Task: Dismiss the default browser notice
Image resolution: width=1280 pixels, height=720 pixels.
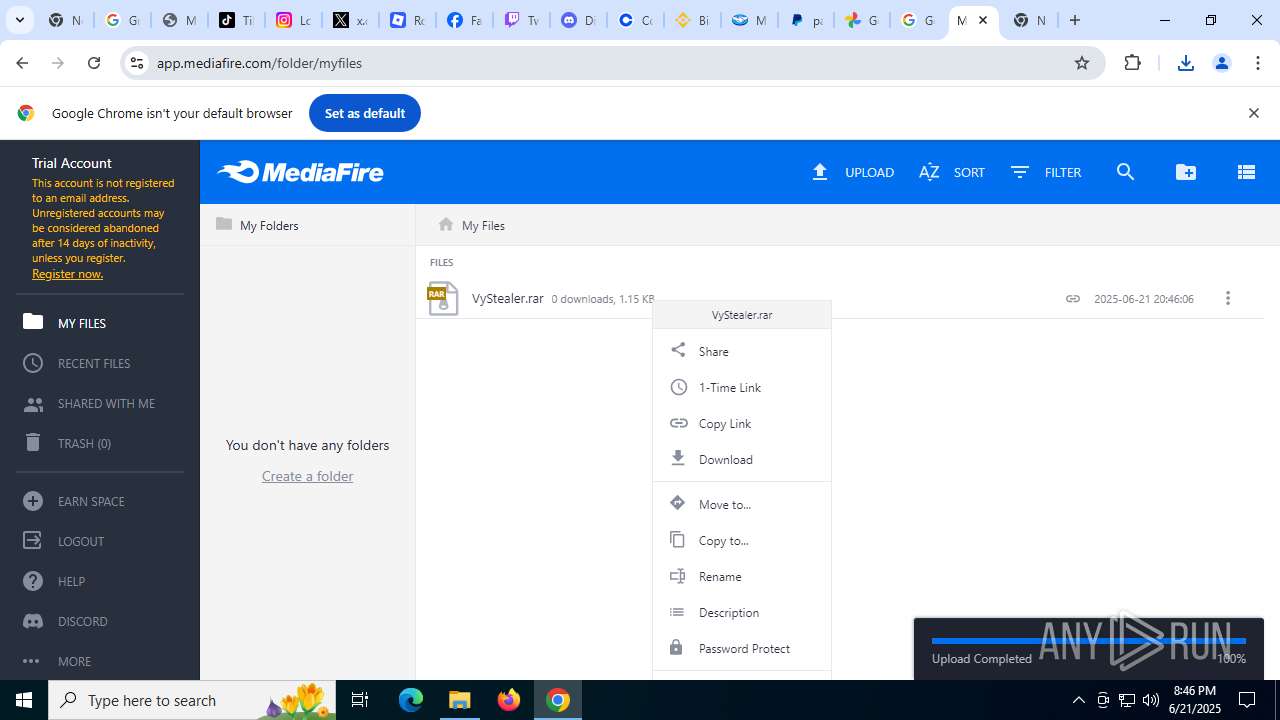Action: tap(1253, 113)
